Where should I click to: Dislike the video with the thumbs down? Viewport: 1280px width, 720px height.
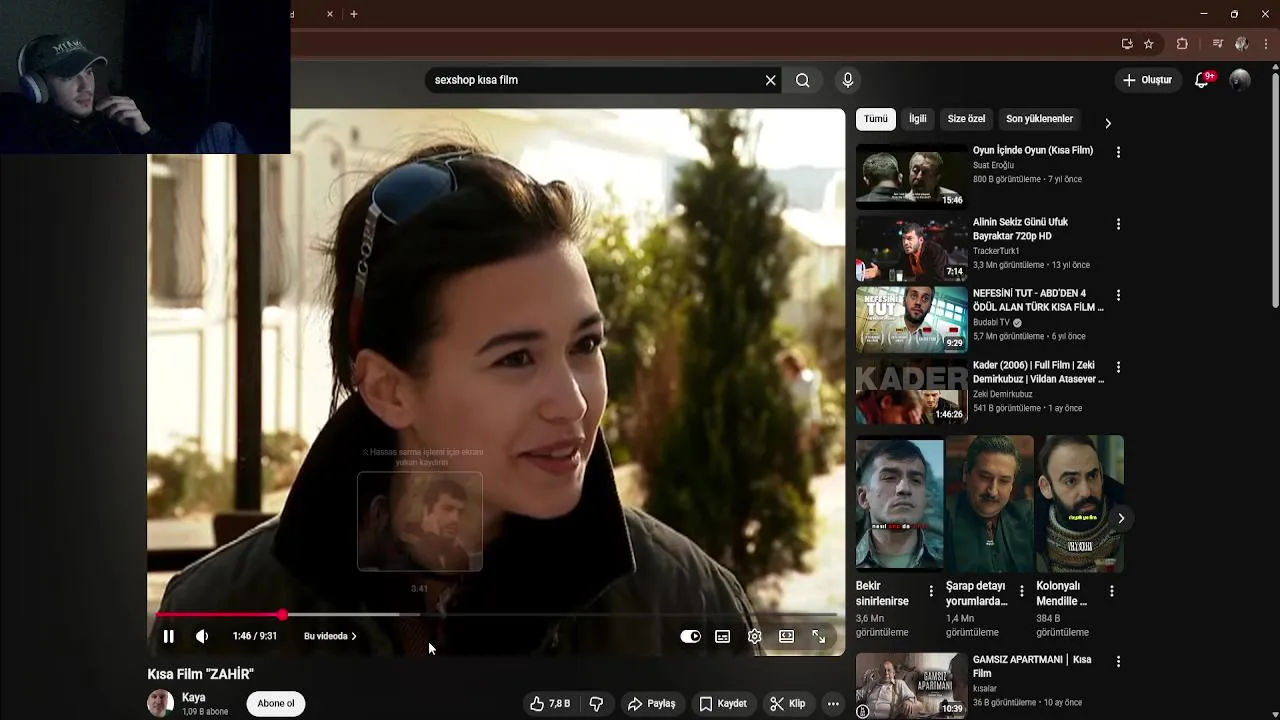point(596,704)
